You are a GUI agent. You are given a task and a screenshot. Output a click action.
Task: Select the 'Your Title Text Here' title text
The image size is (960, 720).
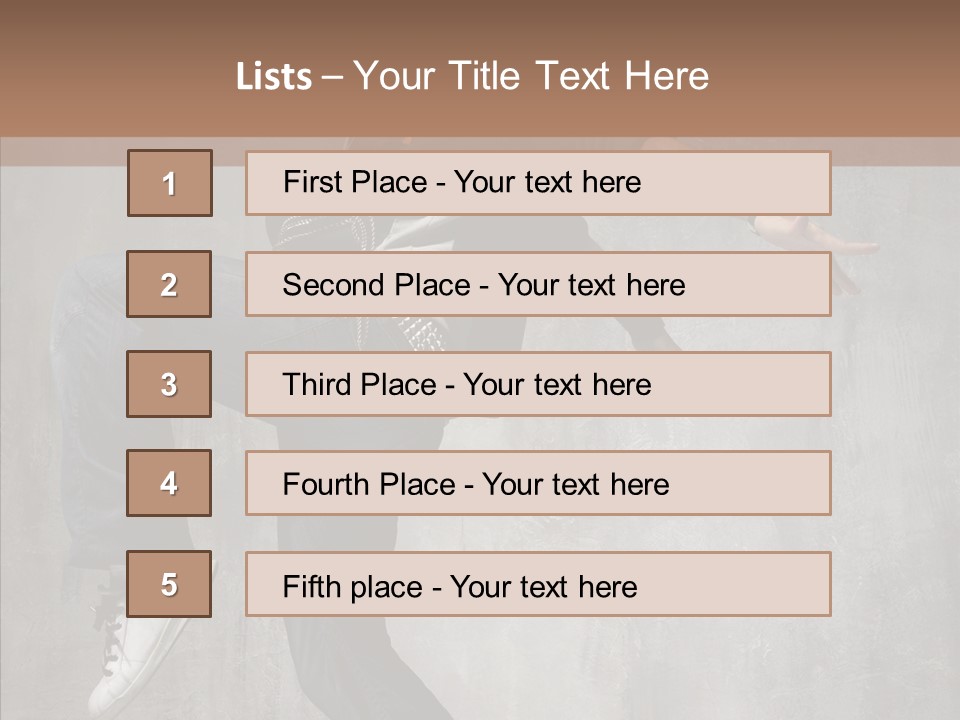coord(531,76)
